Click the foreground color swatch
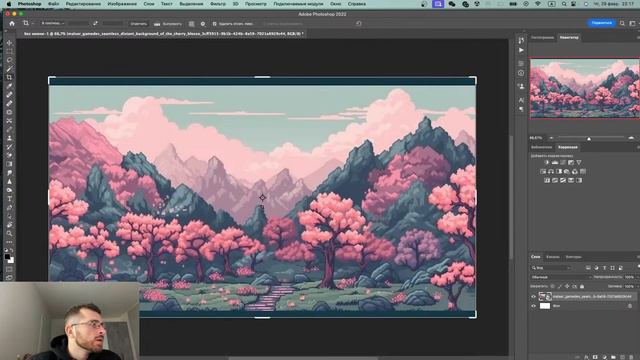This screenshot has width=640, height=360. (7, 257)
